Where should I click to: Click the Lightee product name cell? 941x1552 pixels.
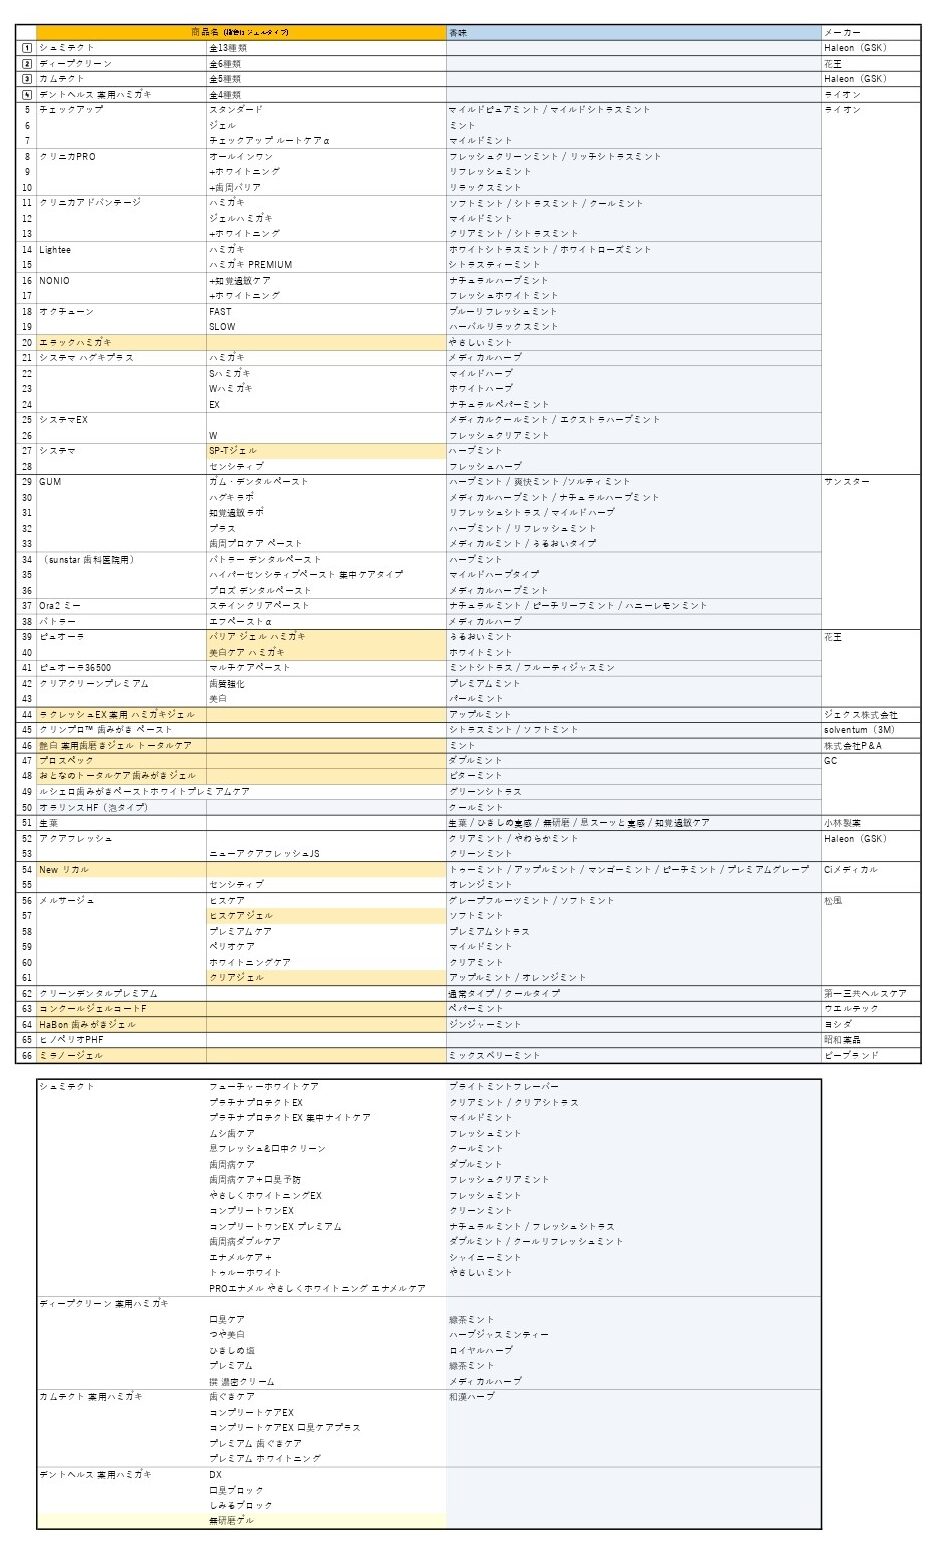click(x=122, y=250)
